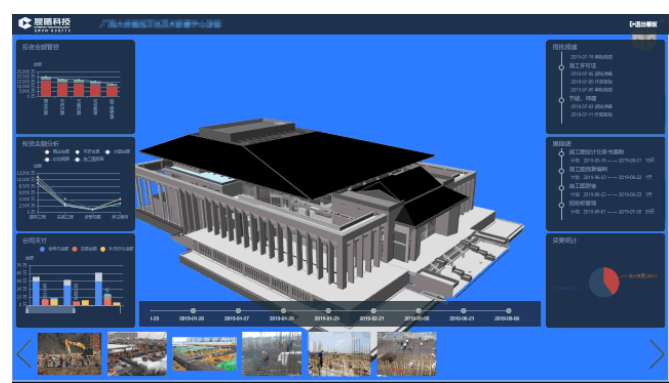The width and height of the screenshot is (669, 383).
Task: Click last milestone node circle in milestone panel
Action: pyautogui.click(x=561, y=205)
